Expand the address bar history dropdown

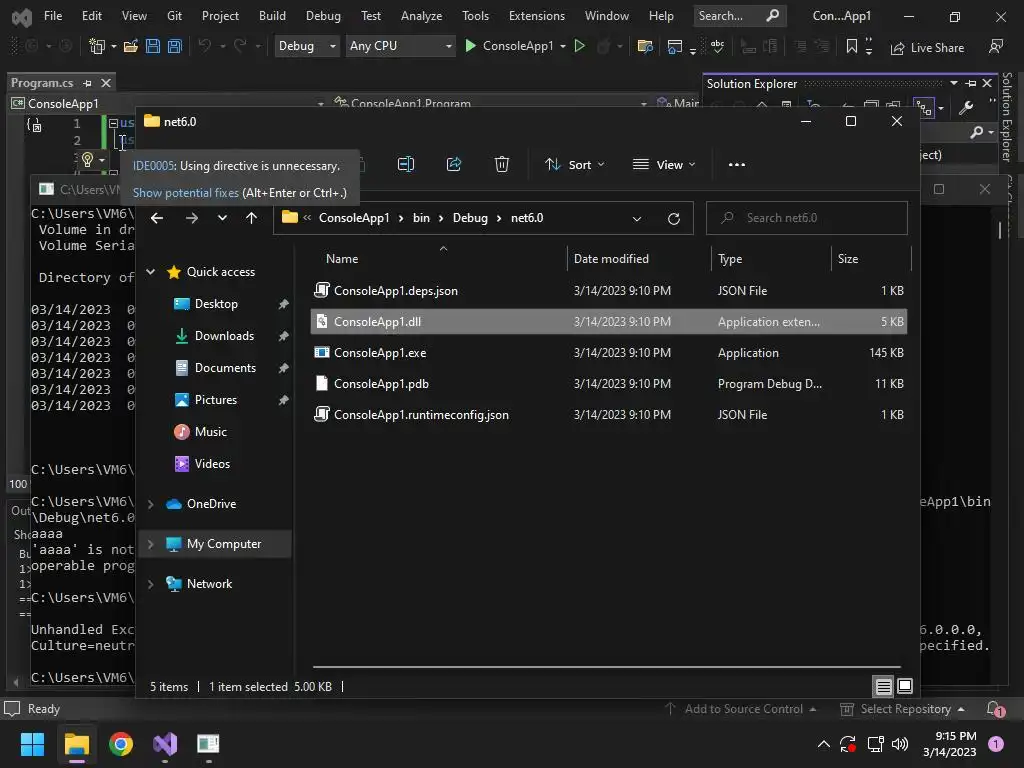pos(637,219)
